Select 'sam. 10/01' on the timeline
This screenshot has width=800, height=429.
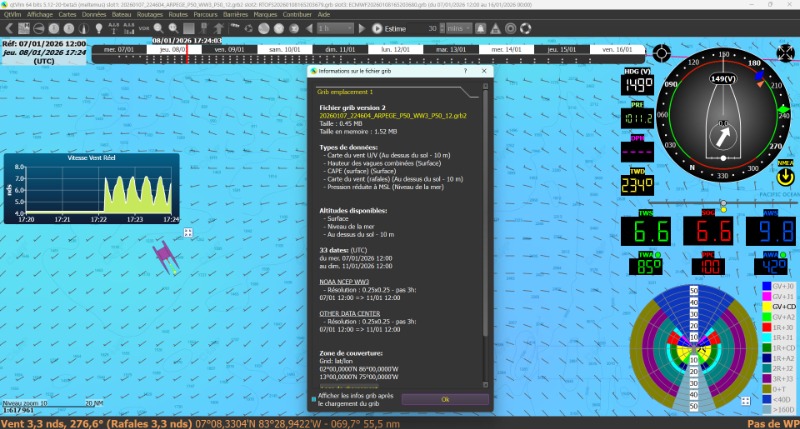click(284, 48)
